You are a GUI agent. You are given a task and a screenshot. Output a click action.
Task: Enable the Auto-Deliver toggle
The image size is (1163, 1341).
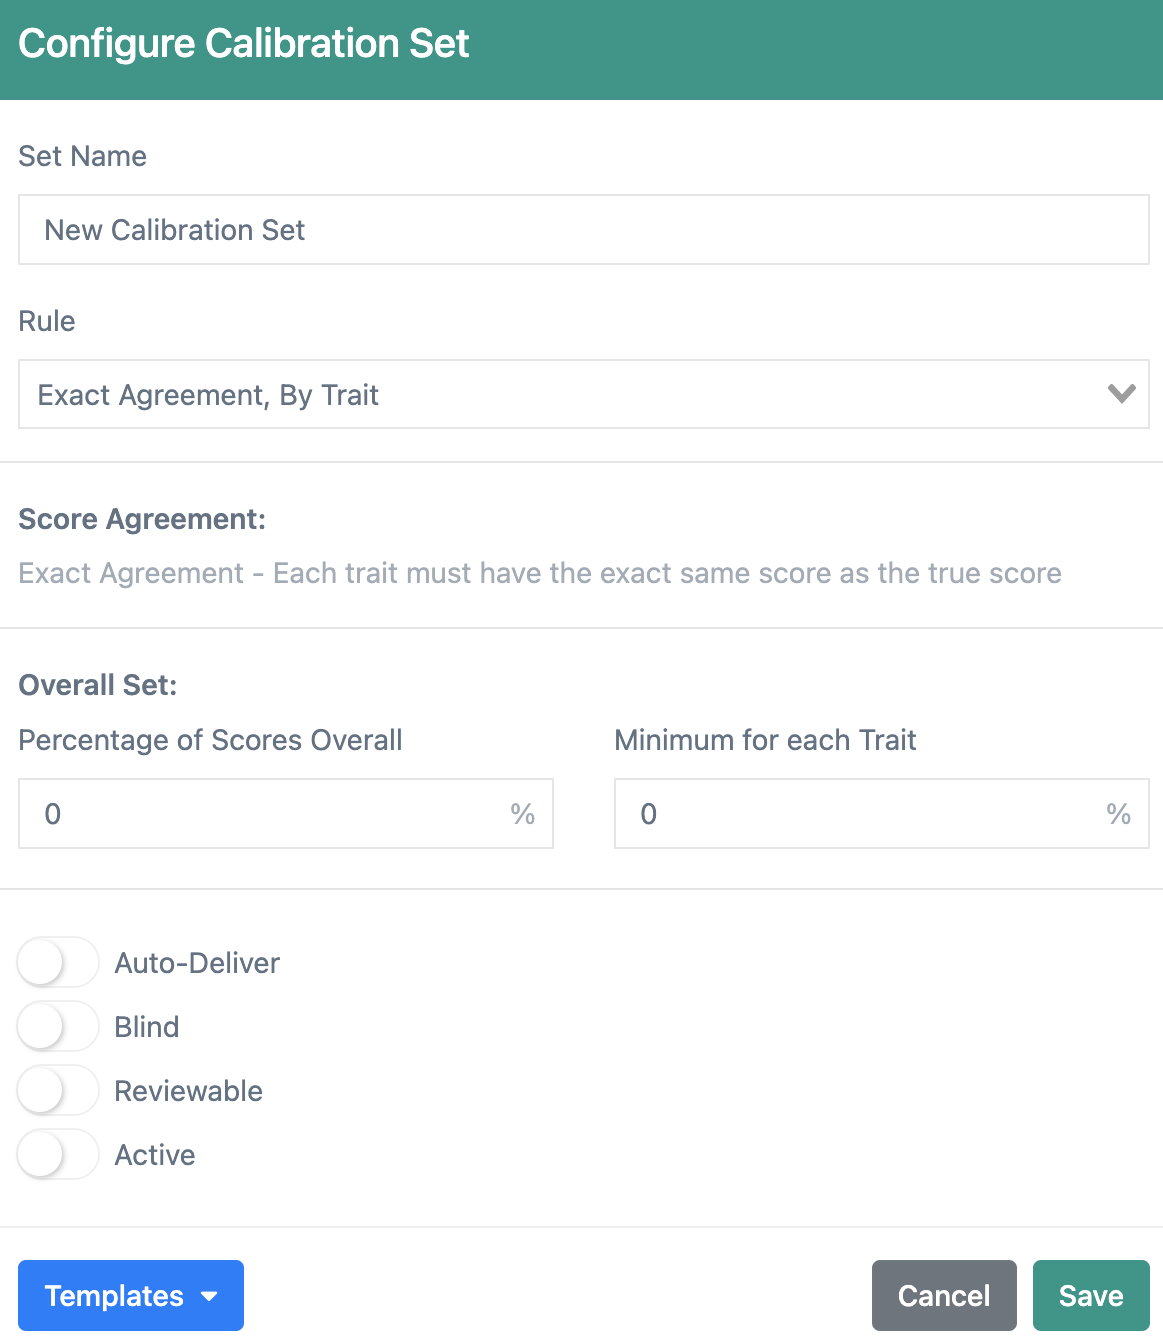pos(57,962)
